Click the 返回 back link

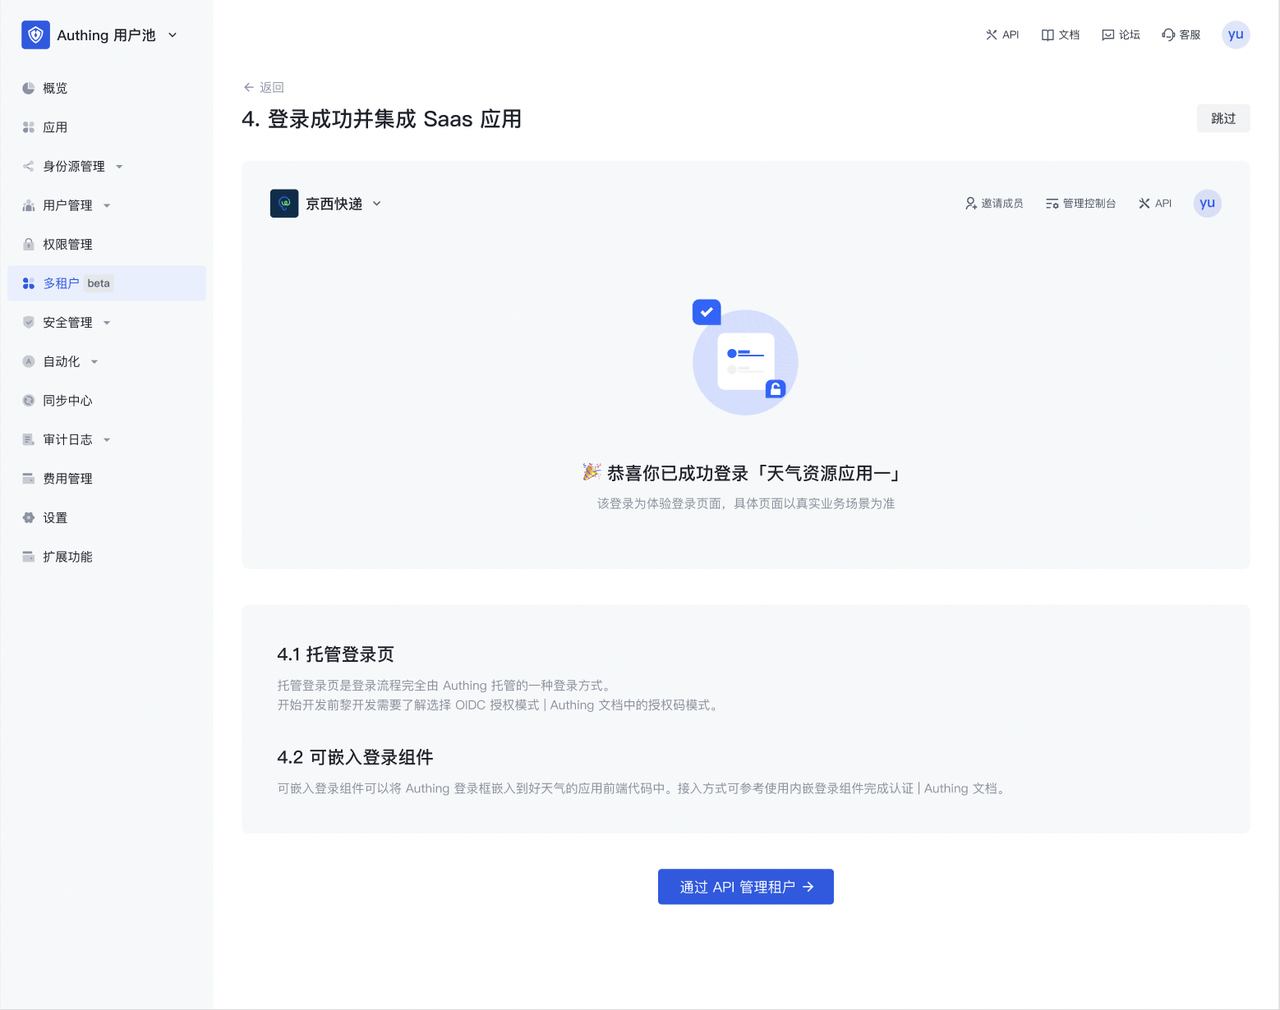coord(264,88)
